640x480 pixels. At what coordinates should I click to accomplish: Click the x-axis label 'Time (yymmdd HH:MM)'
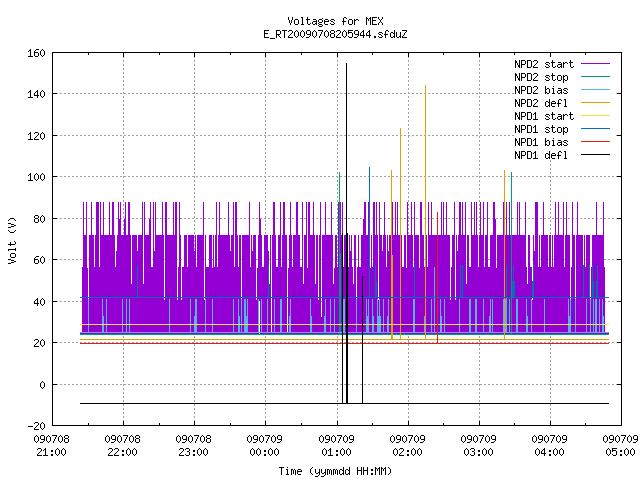(335, 471)
